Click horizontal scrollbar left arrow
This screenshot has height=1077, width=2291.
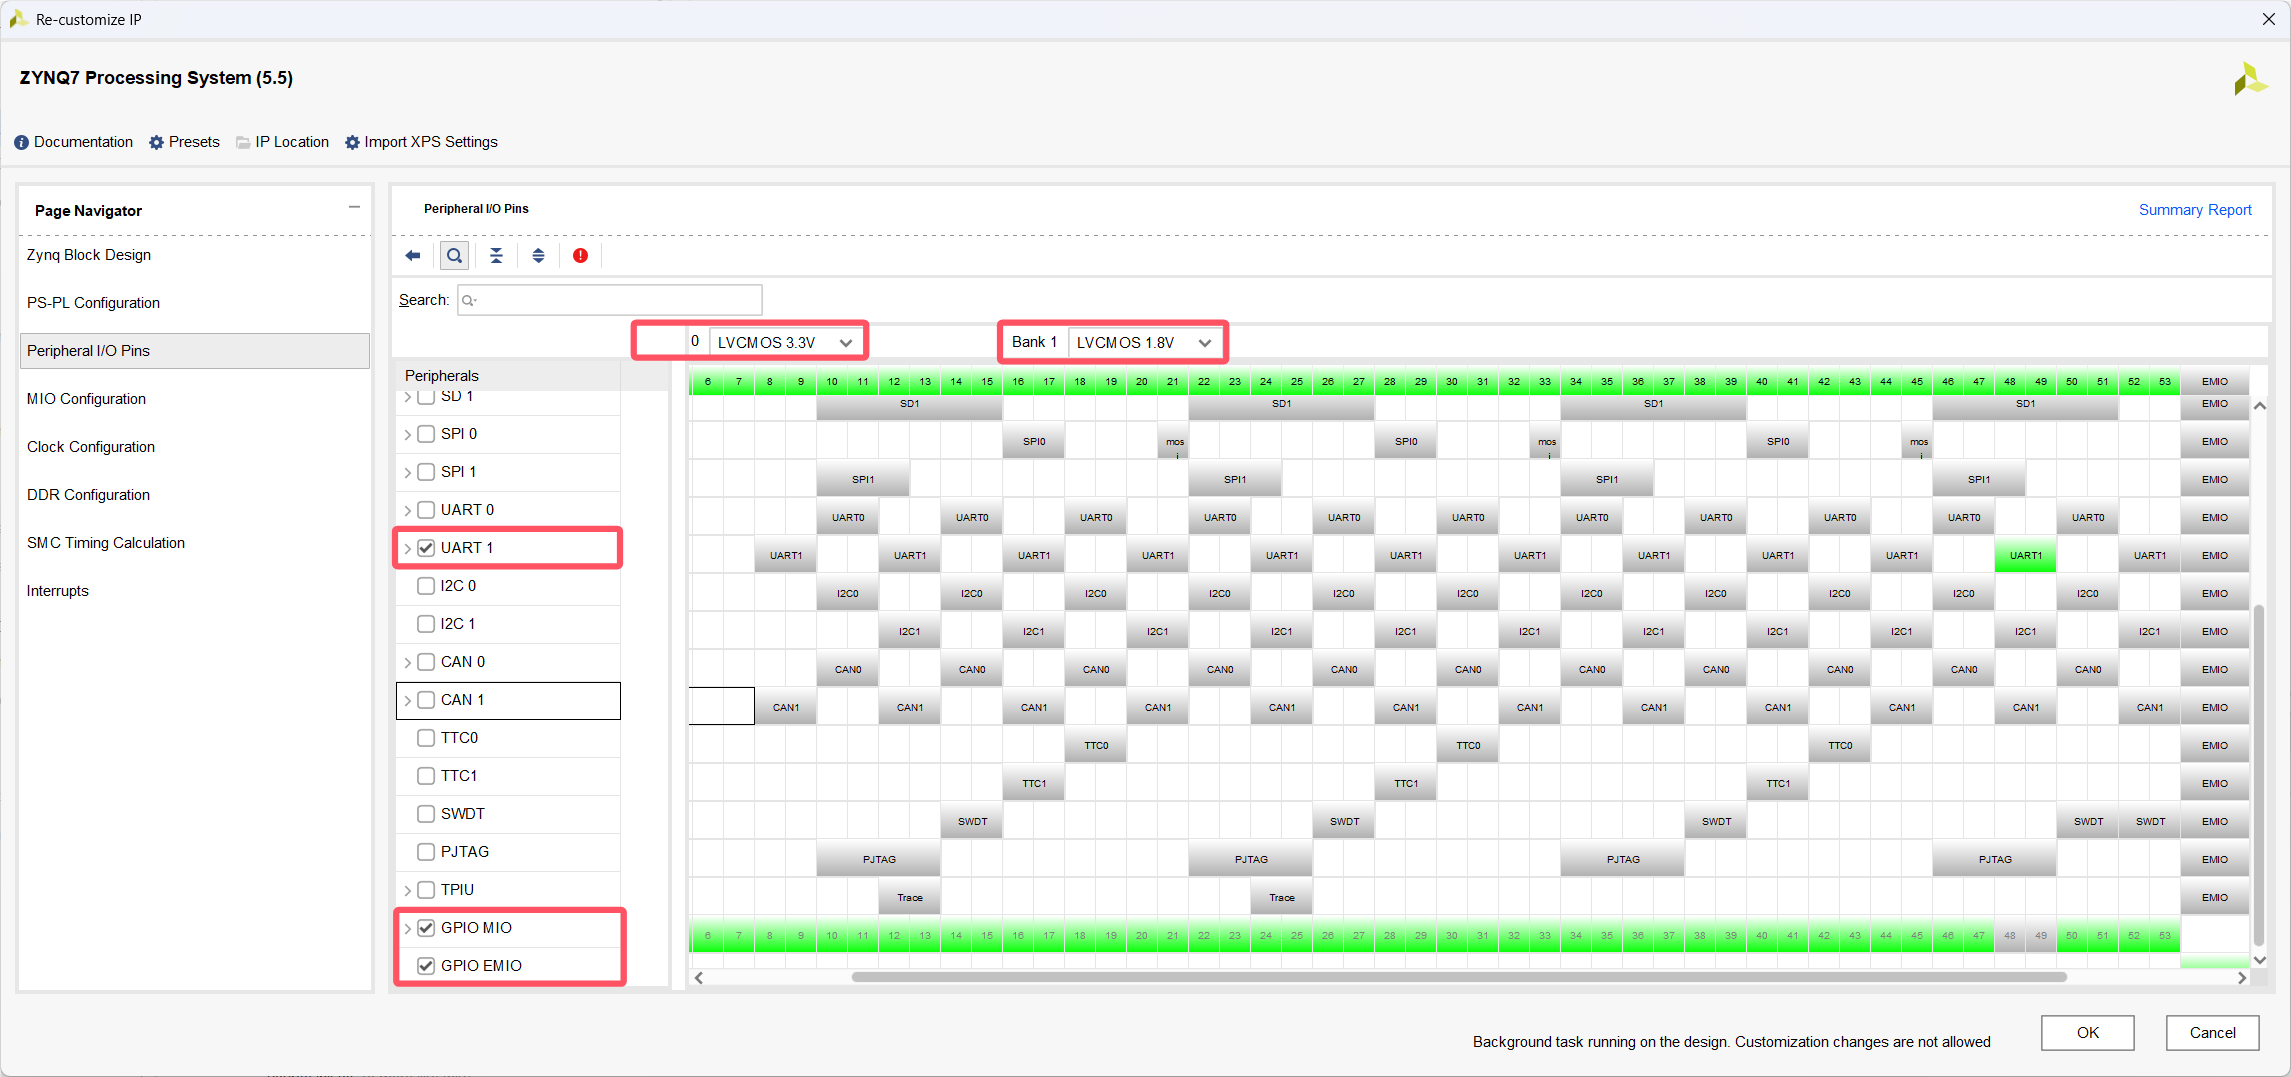[699, 978]
